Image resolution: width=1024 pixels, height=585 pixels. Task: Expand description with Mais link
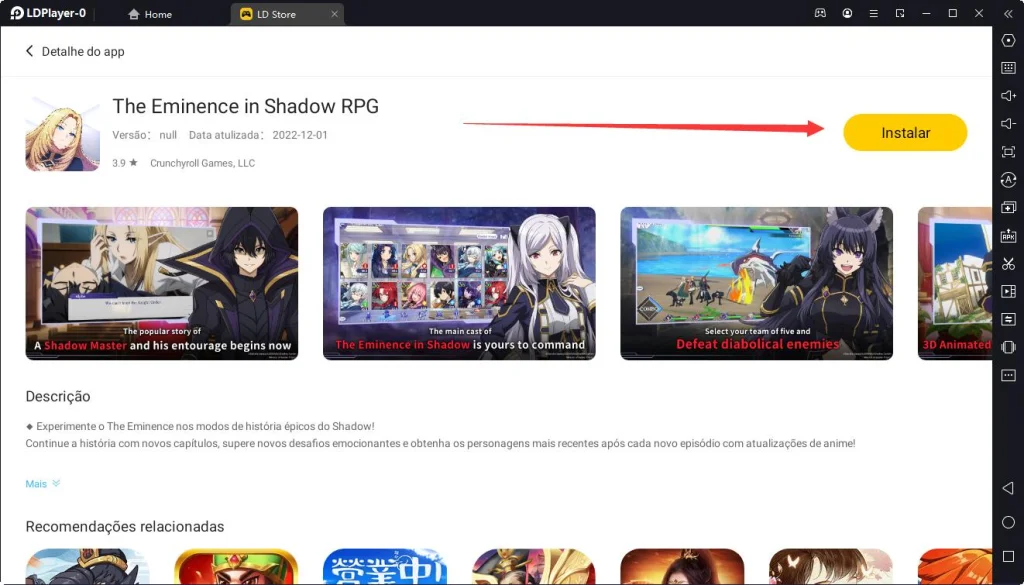(x=42, y=484)
